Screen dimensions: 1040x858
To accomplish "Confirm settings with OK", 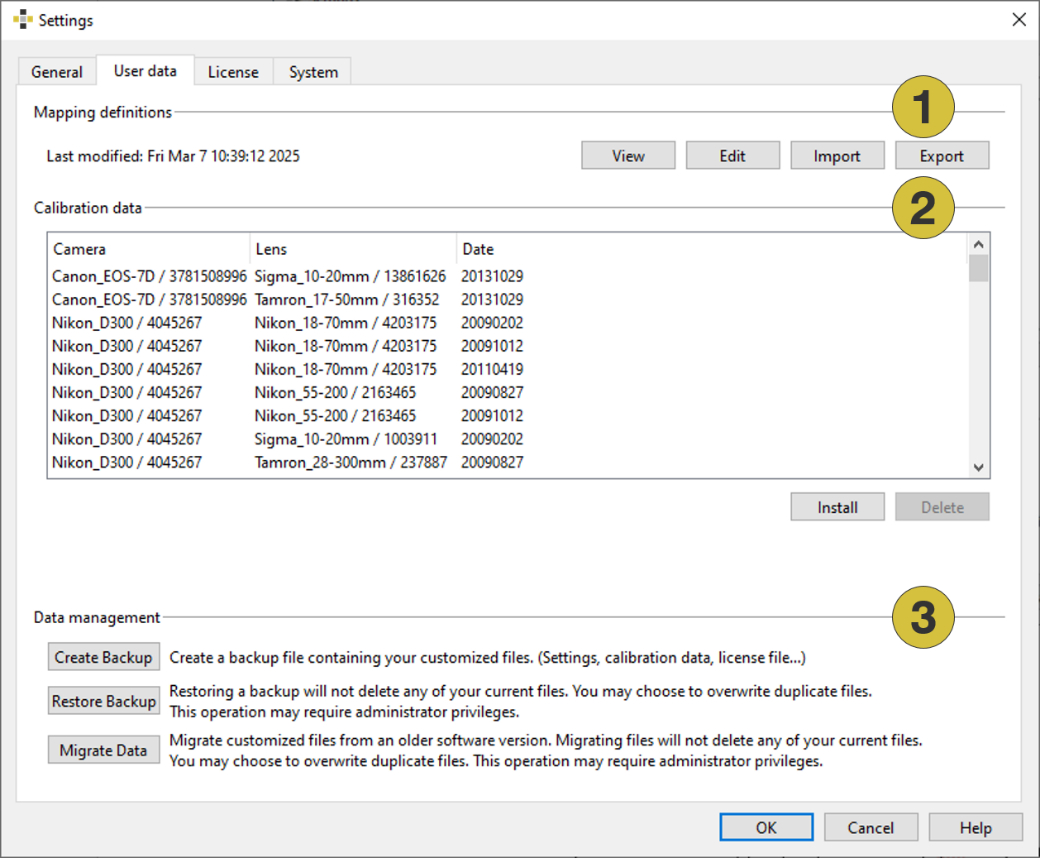I will [x=766, y=827].
